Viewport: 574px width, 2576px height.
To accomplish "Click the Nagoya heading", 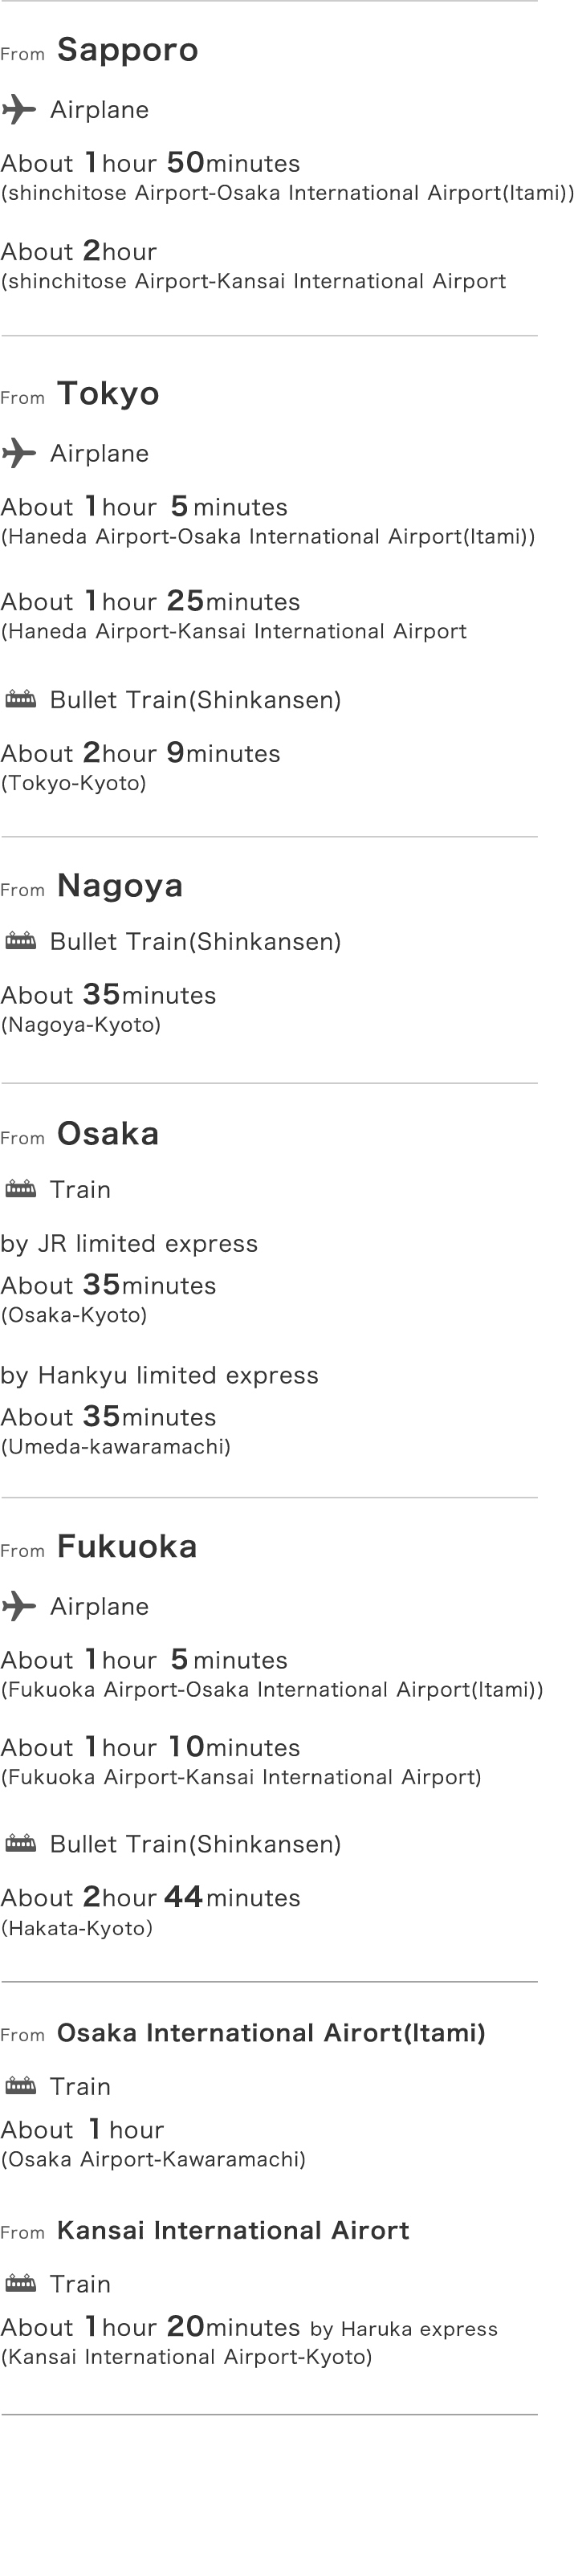I will click(120, 885).
